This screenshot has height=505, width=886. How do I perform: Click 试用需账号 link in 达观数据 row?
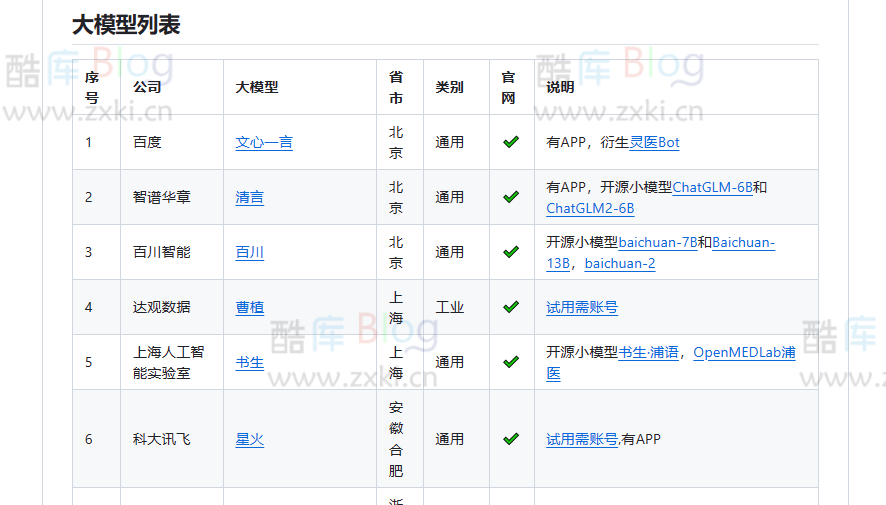click(582, 307)
